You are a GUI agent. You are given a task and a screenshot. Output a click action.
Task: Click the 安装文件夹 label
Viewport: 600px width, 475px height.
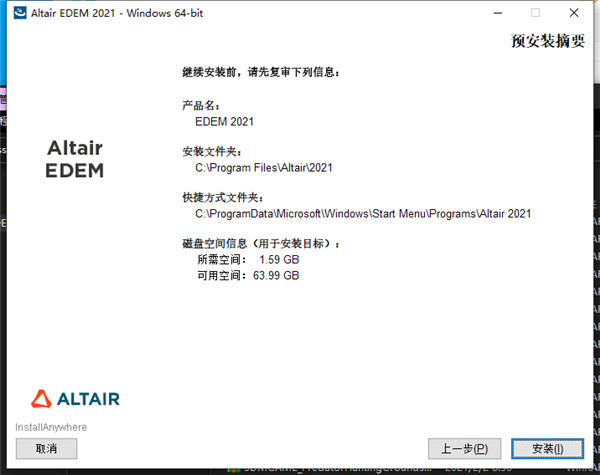(212, 152)
